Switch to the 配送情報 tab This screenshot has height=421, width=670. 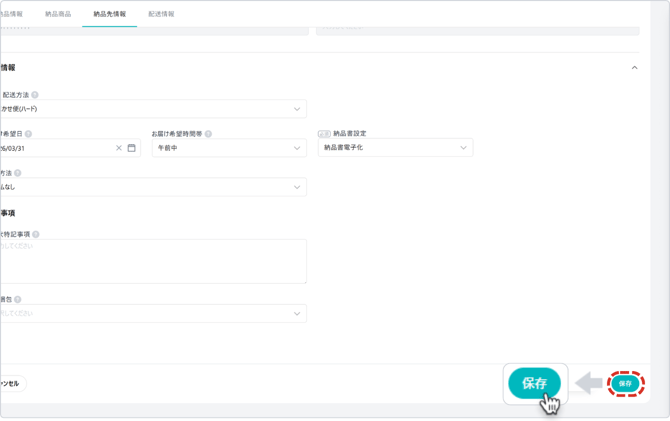pos(161,14)
